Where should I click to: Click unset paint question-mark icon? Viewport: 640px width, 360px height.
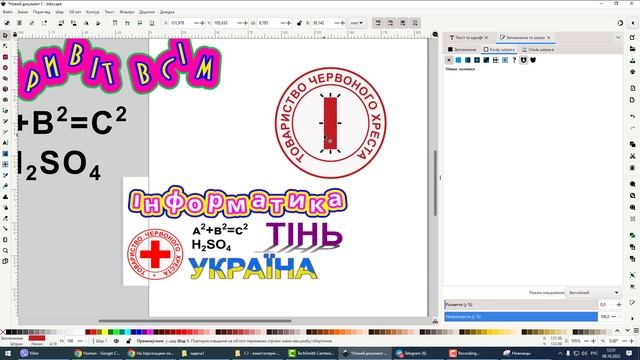[x=514, y=60]
